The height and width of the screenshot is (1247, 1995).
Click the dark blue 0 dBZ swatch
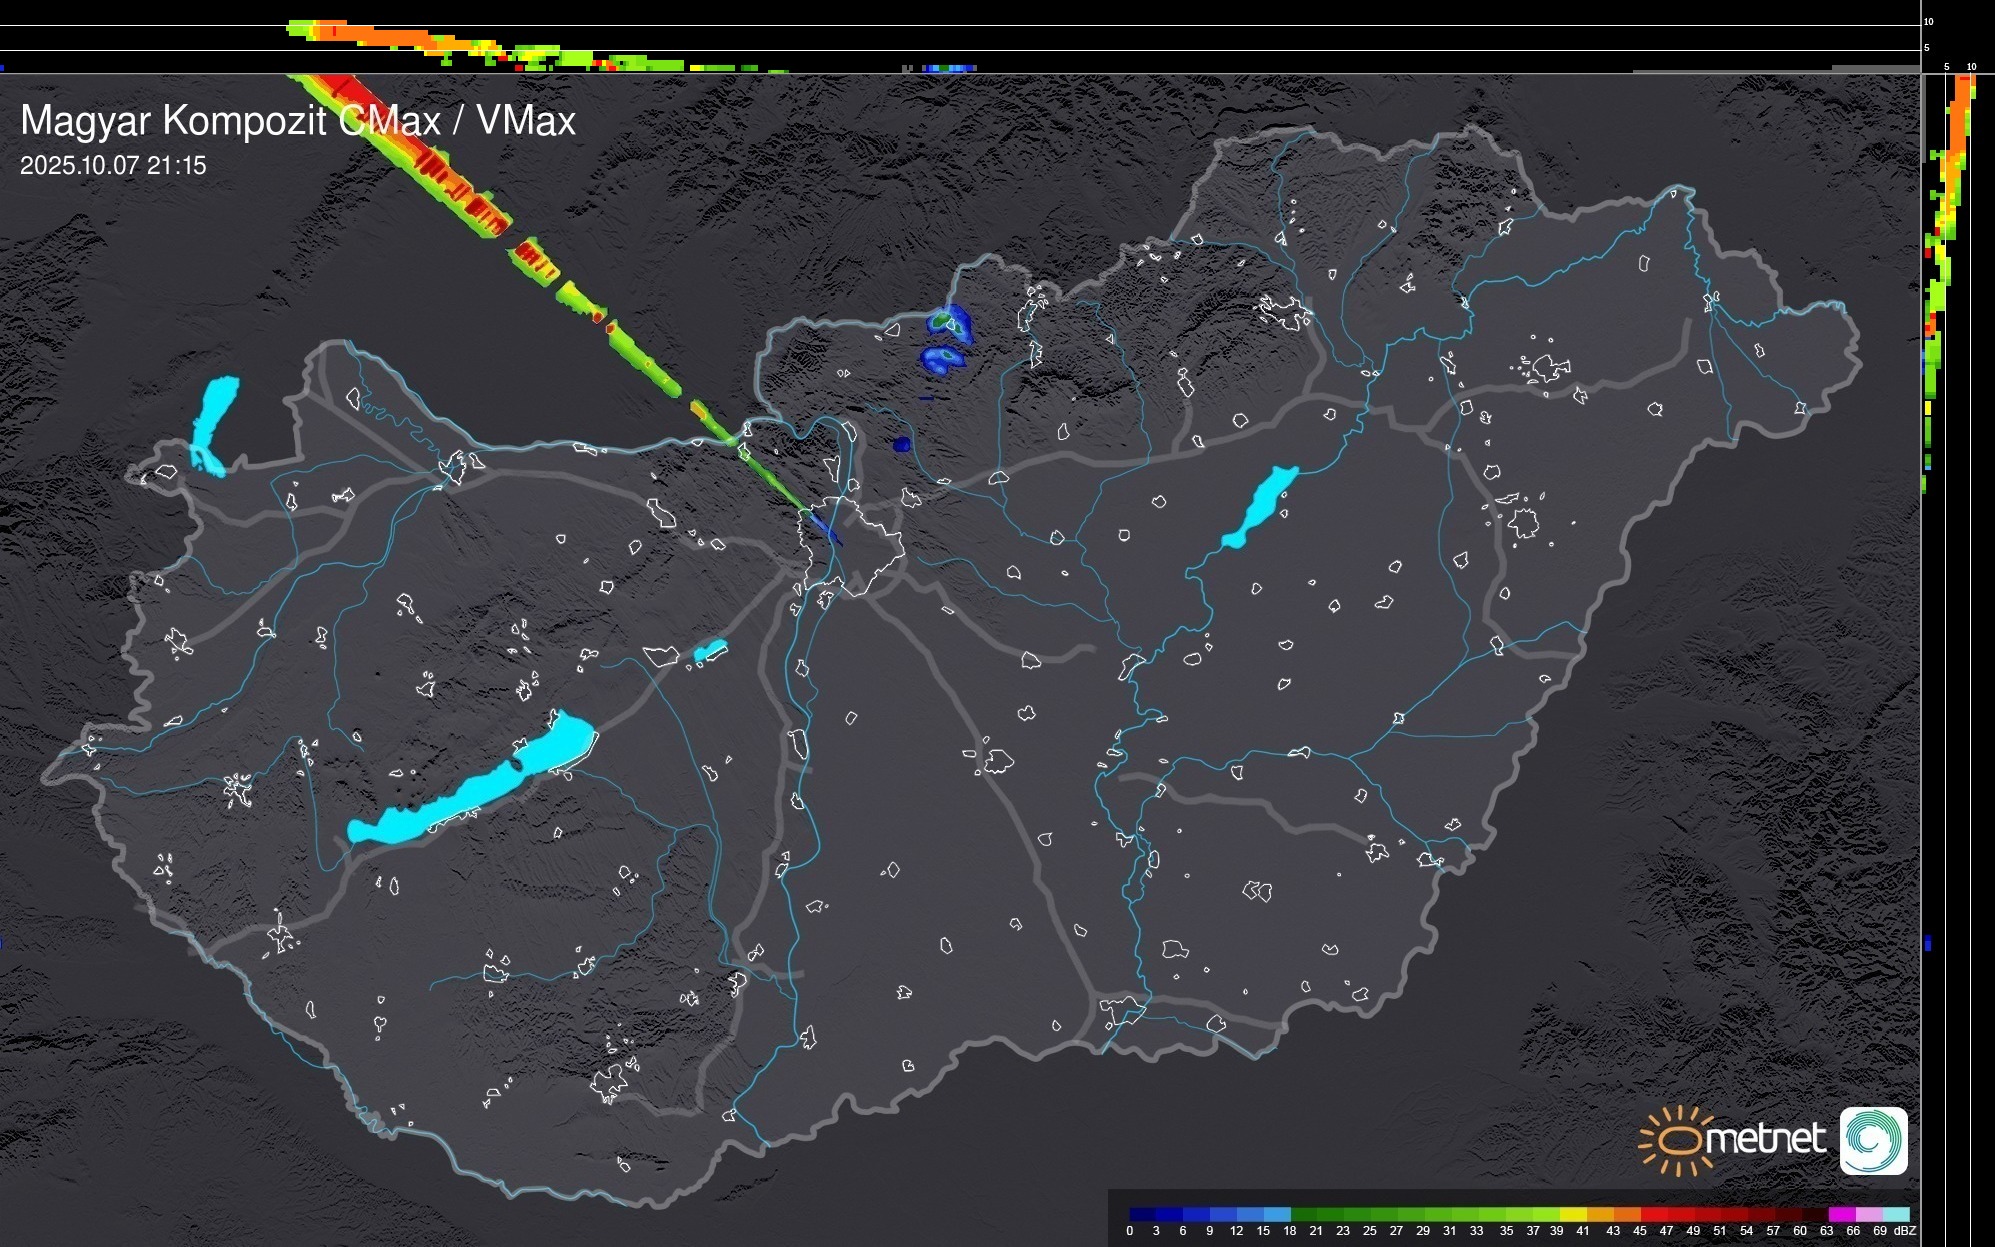(1141, 1214)
